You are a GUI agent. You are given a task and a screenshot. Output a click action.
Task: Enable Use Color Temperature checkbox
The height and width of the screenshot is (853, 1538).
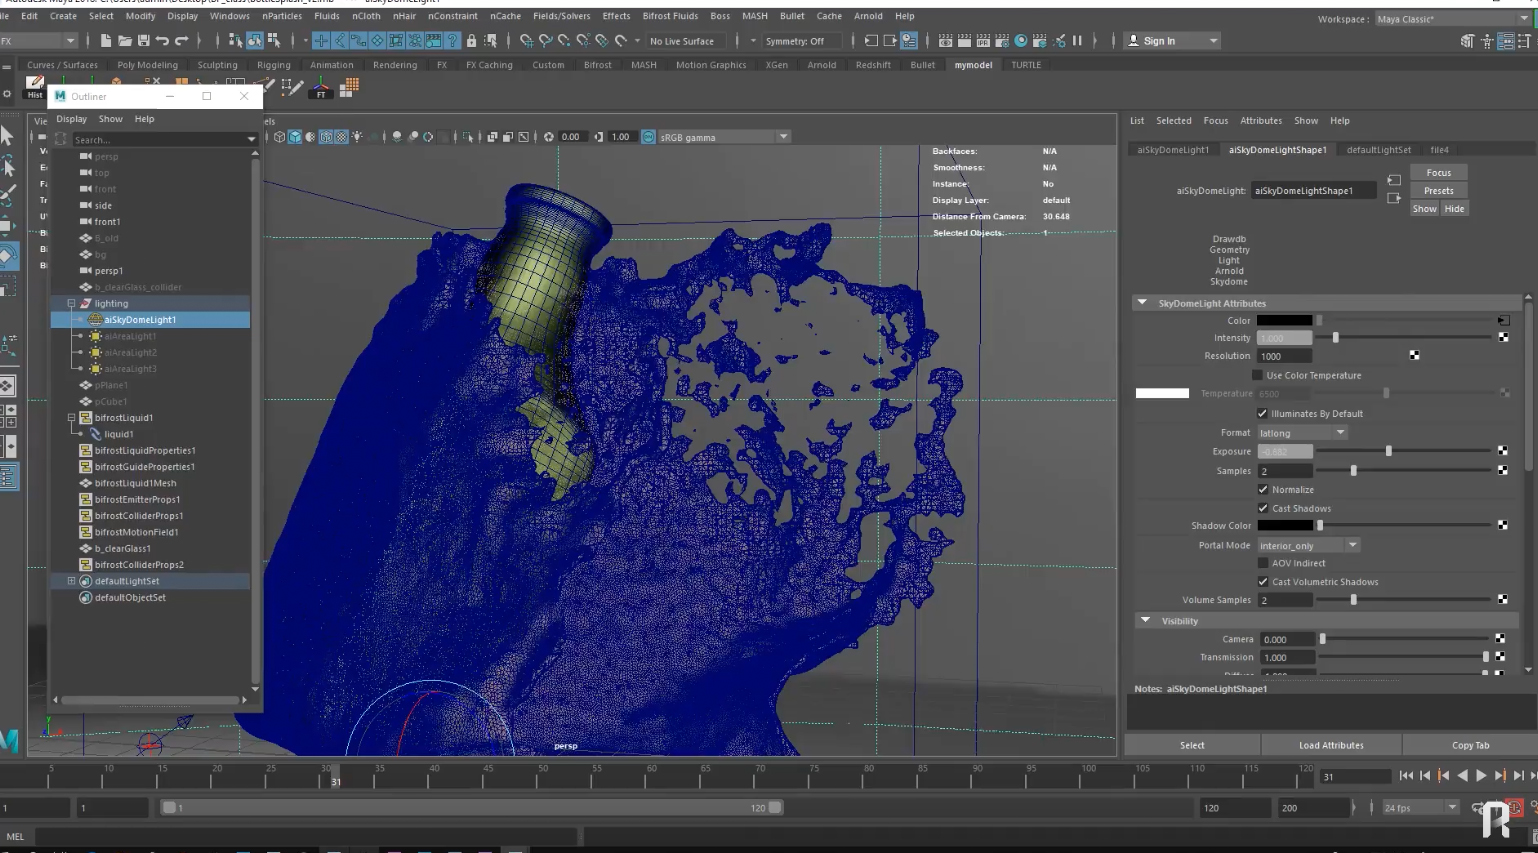1258,376
